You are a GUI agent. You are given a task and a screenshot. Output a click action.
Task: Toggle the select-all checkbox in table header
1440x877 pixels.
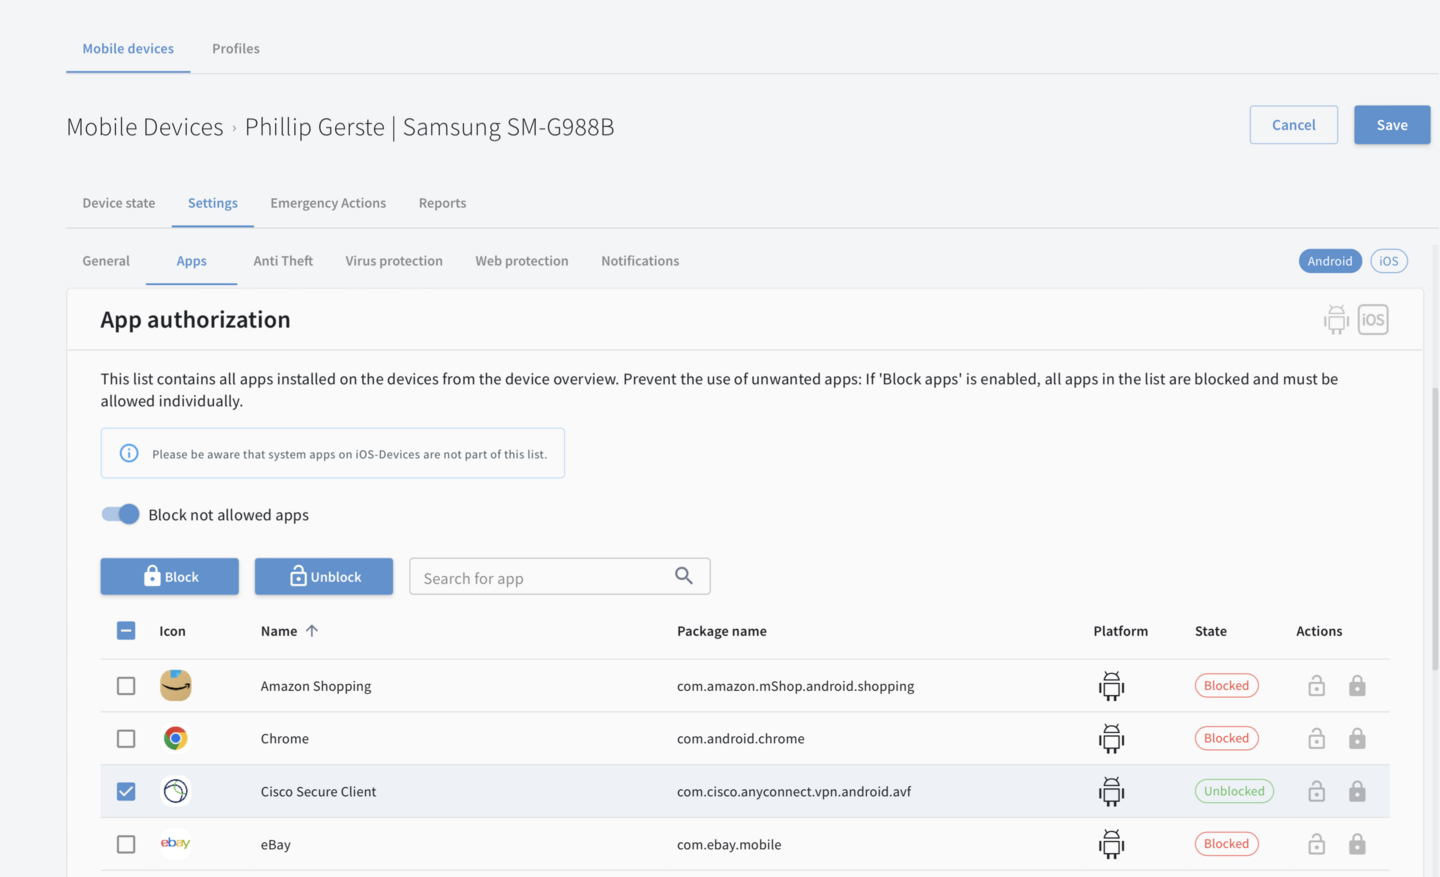[x=126, y=631]
